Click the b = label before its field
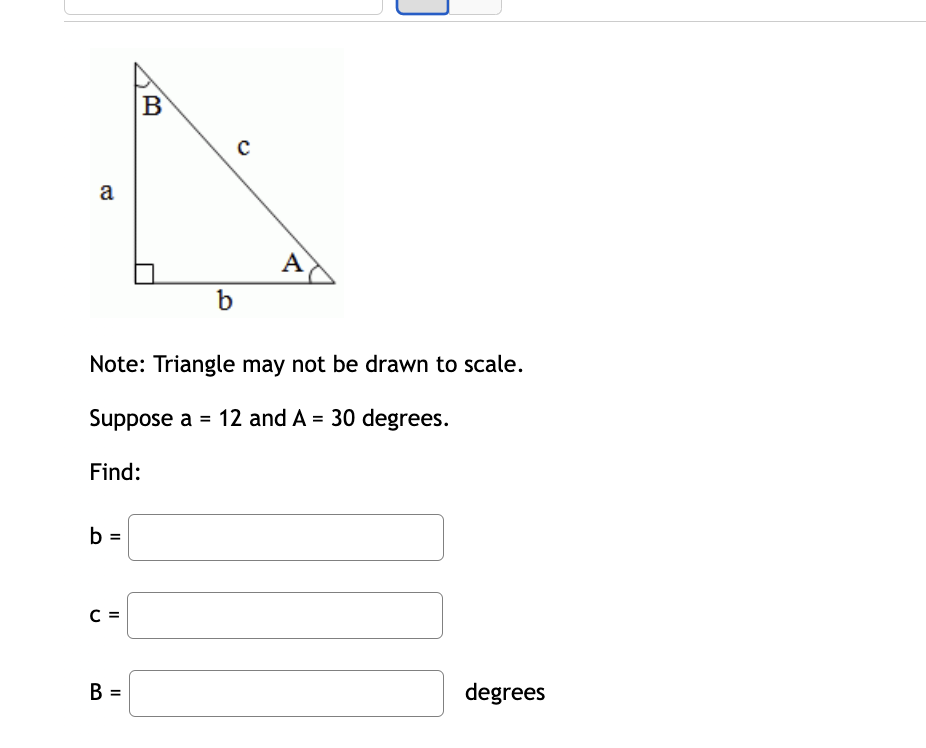This screenshot has height=748, width=926. 102,537
